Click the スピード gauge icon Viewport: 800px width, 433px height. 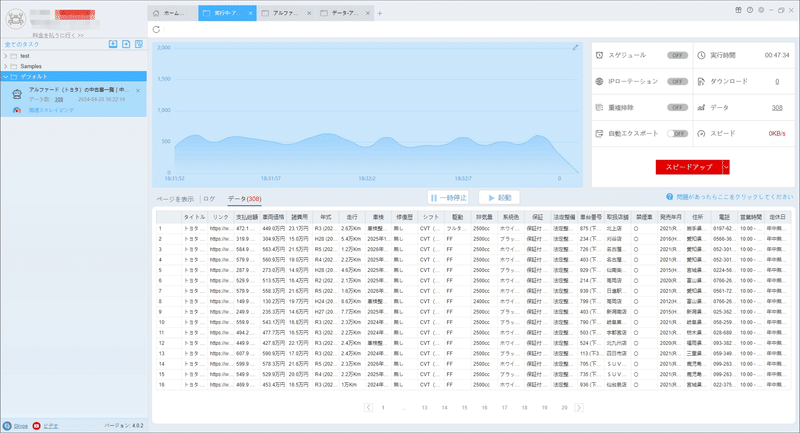702,134
